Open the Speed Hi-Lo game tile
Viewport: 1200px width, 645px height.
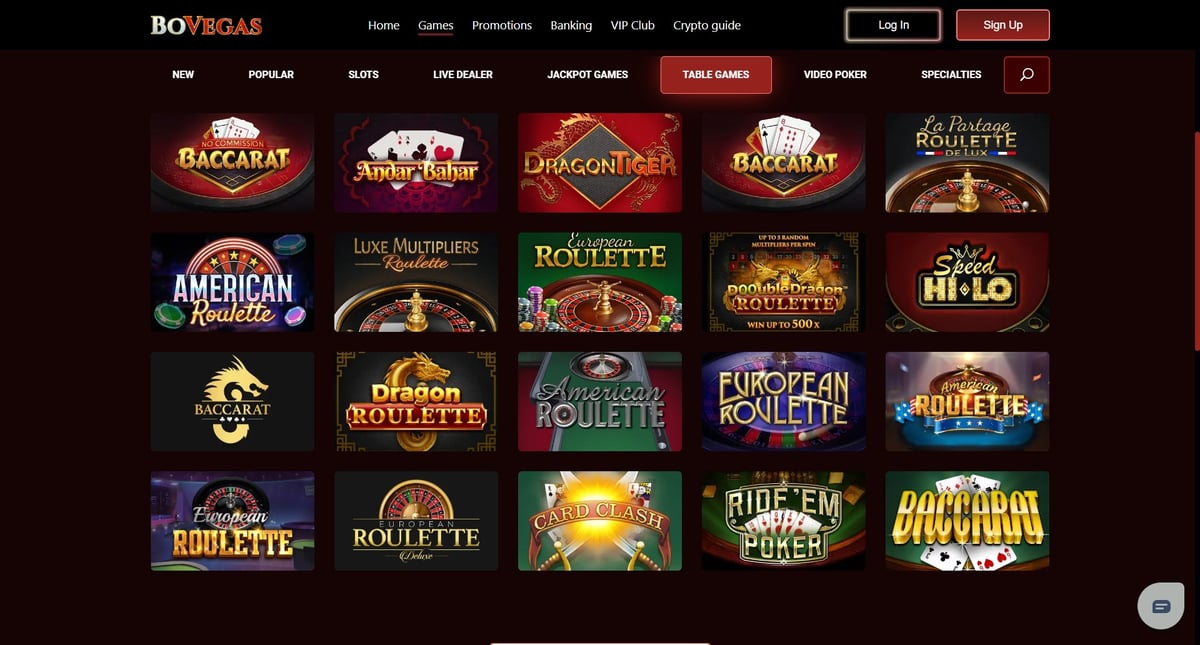pyautogui.click(x=967, y=282)
